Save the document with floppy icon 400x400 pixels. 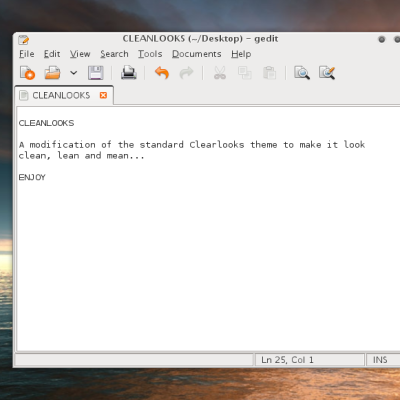click(x=96, y=73)
